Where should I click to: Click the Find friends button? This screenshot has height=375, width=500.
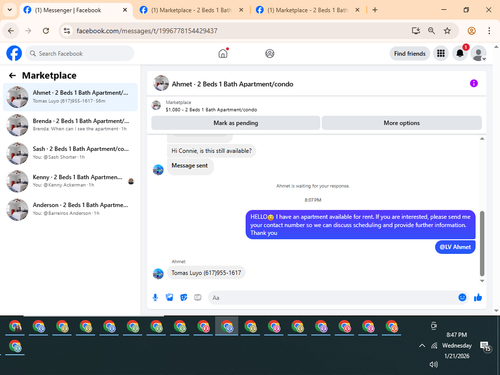click(410, 53)
